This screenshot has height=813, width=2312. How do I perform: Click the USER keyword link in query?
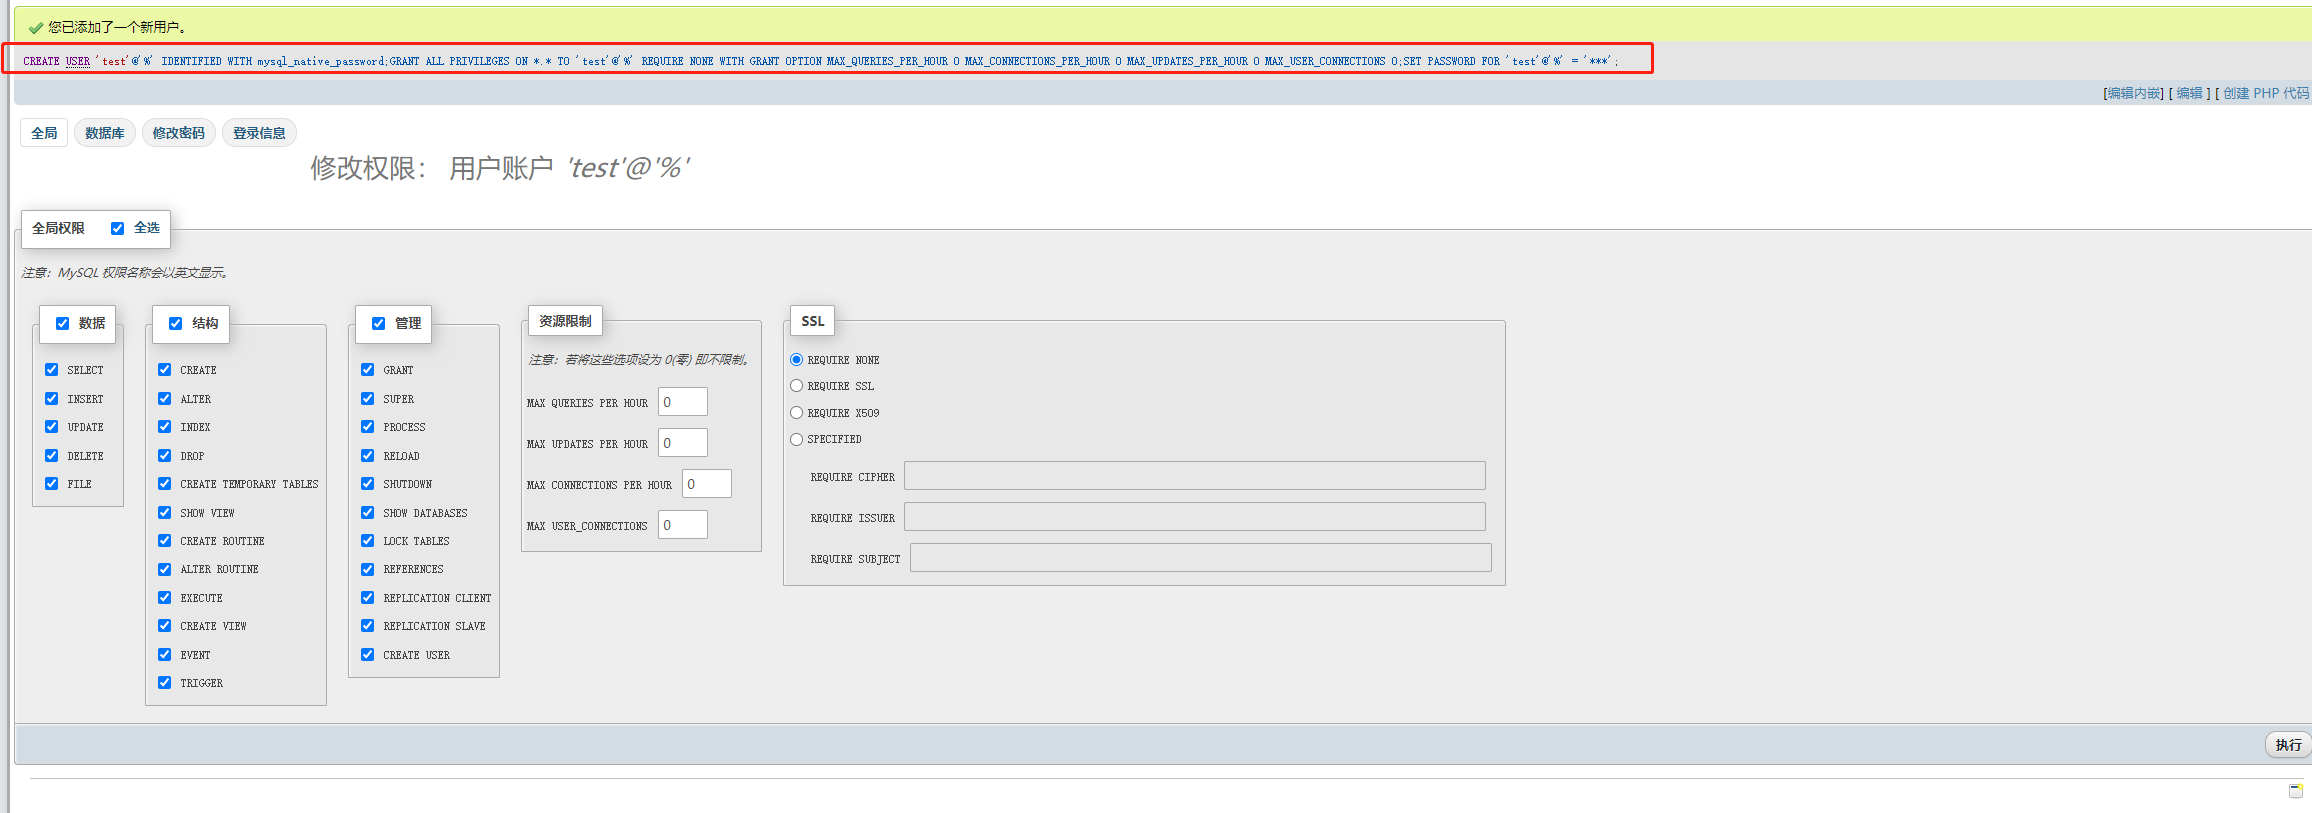pyautogui.click(x=78, y=61)
